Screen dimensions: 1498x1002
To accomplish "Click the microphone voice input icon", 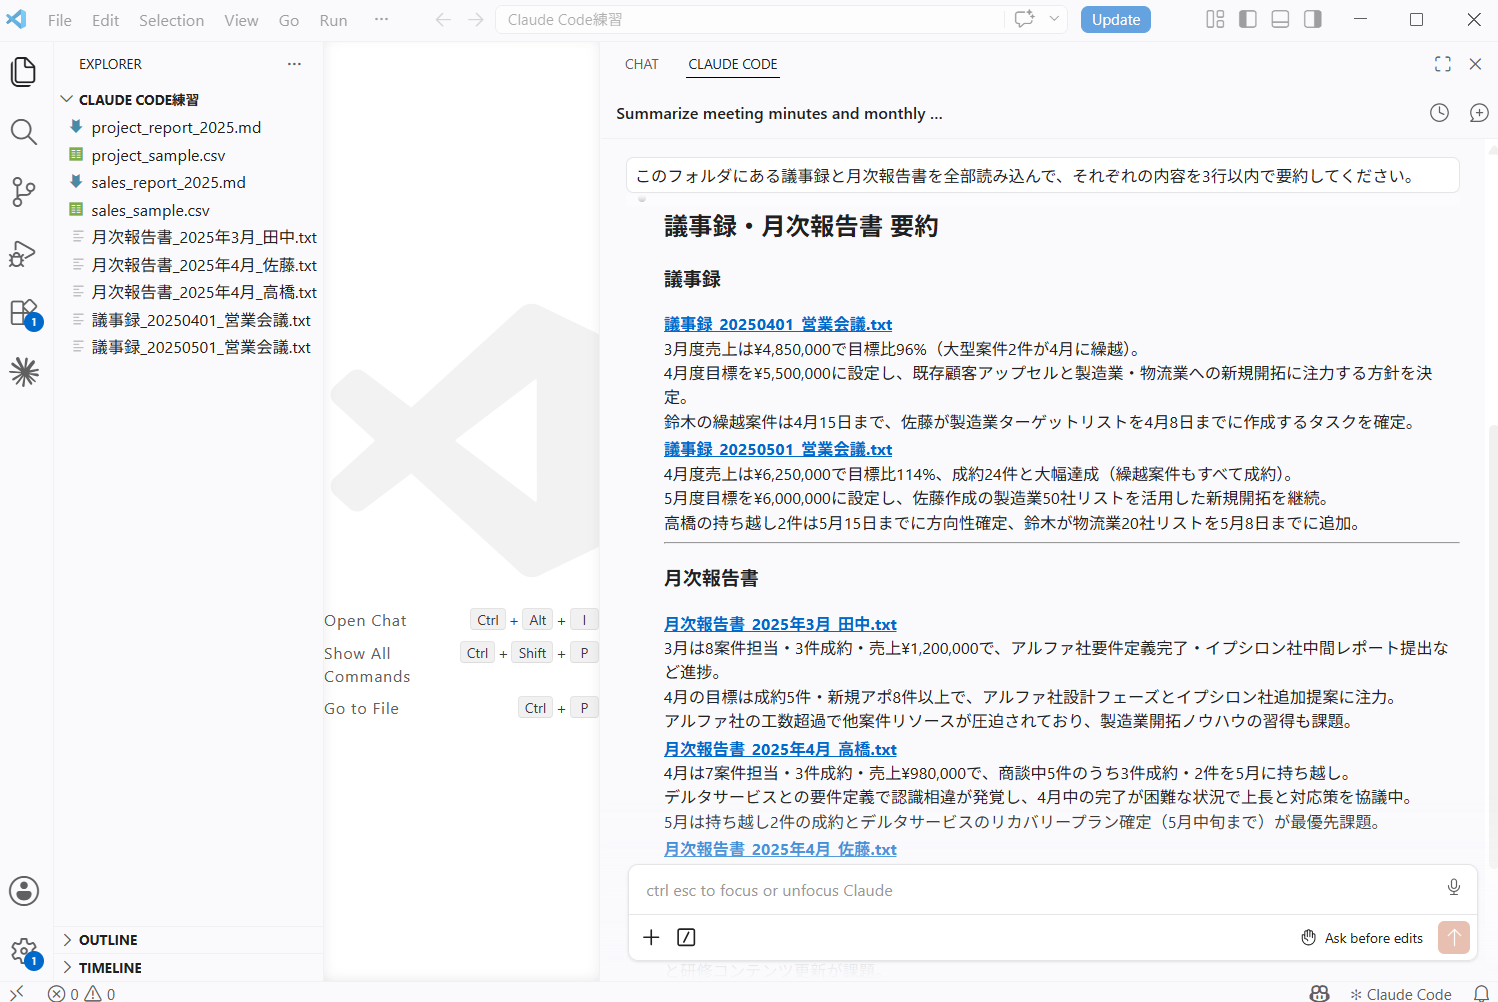I will pyautogui.click(x=1454, y=887).
